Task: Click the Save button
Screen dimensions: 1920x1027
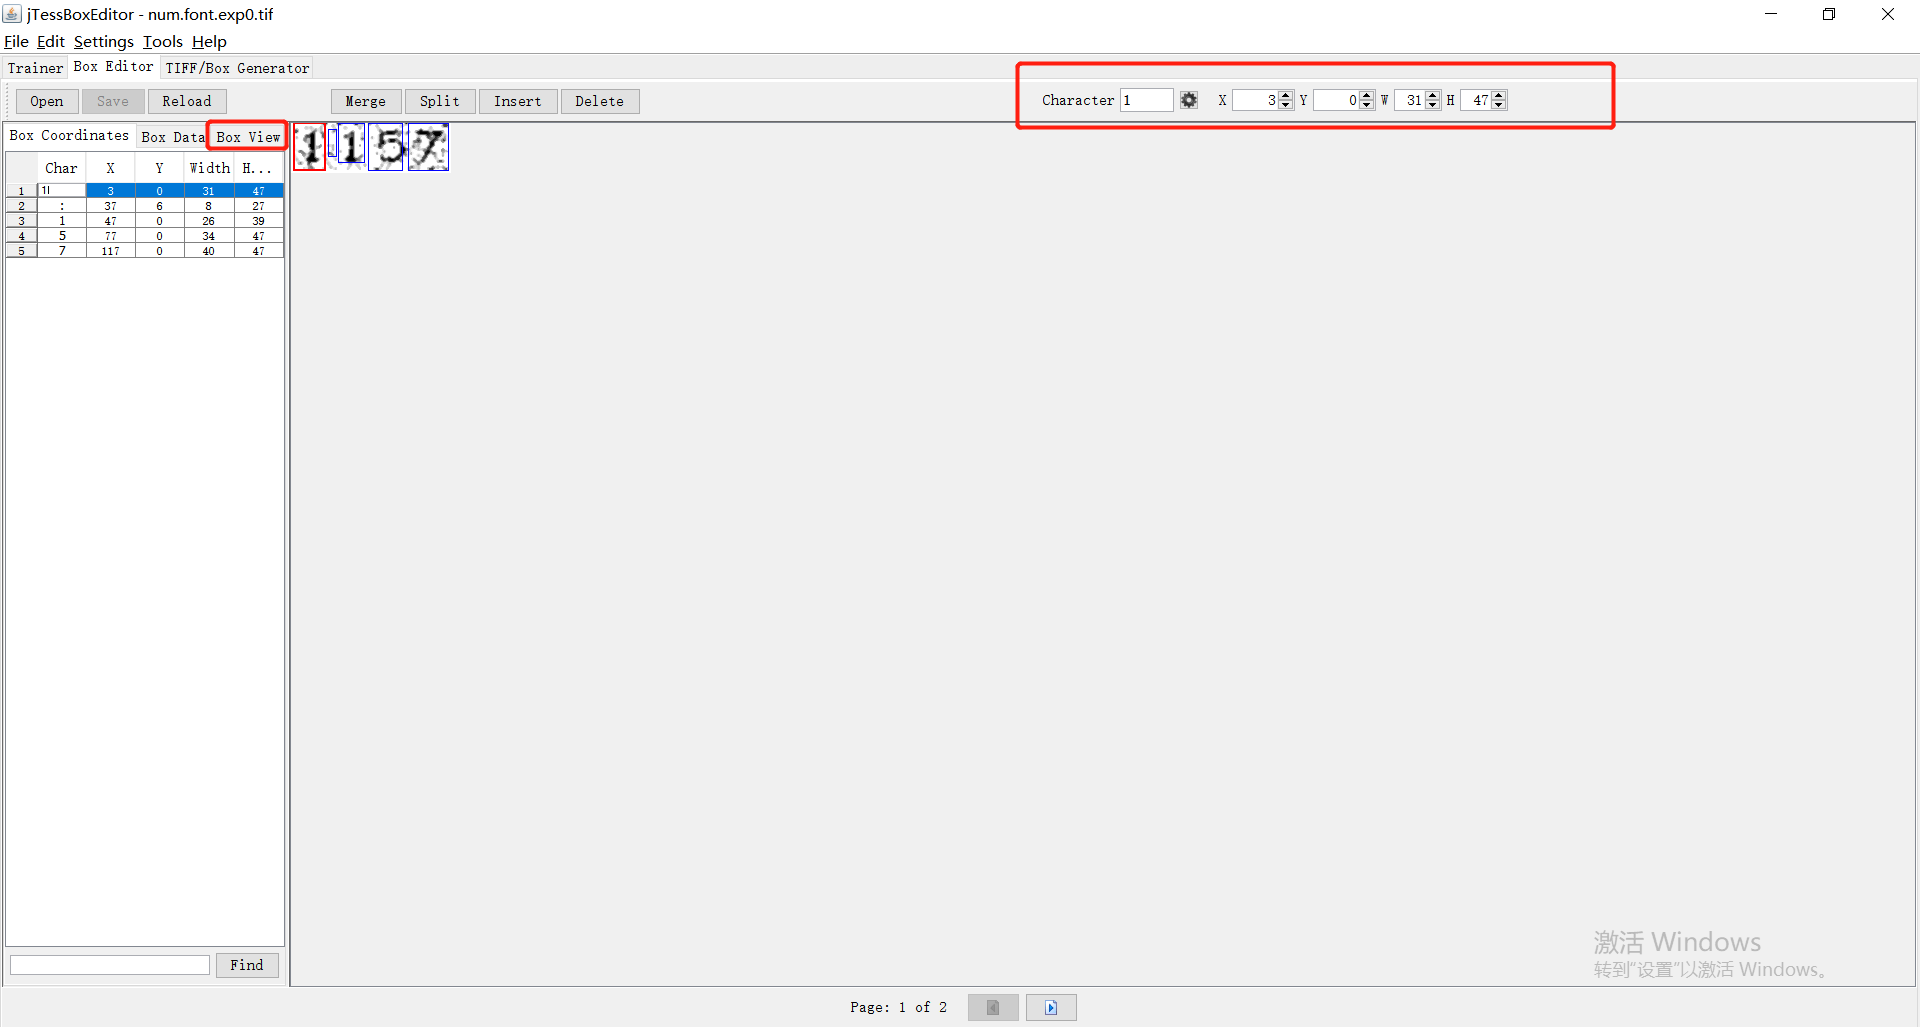Action: (113, 101)
